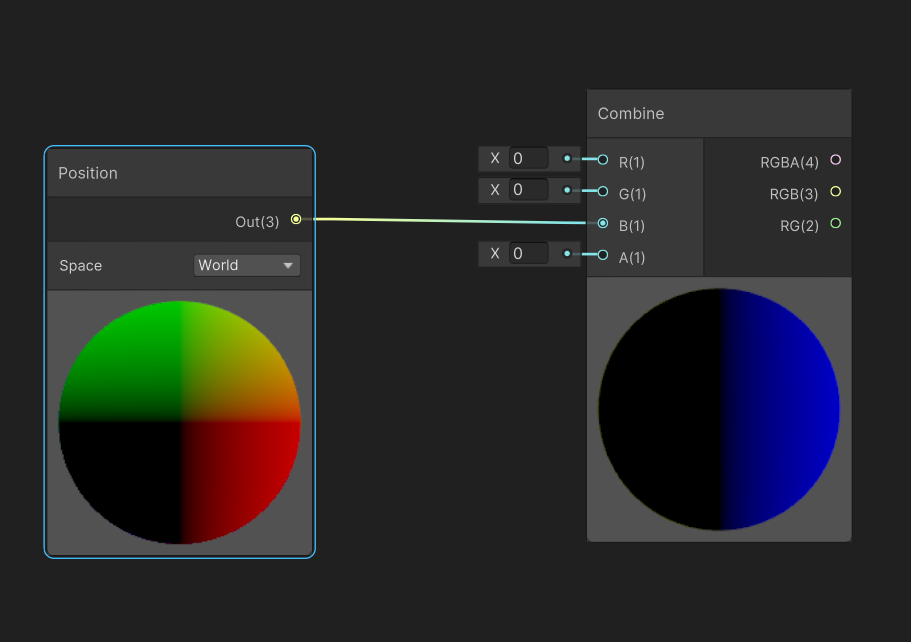Image resolution: width=911 pixels, height=642 pixels.
Task: Edit the X value field for R(1)
Action: point(529,159)
